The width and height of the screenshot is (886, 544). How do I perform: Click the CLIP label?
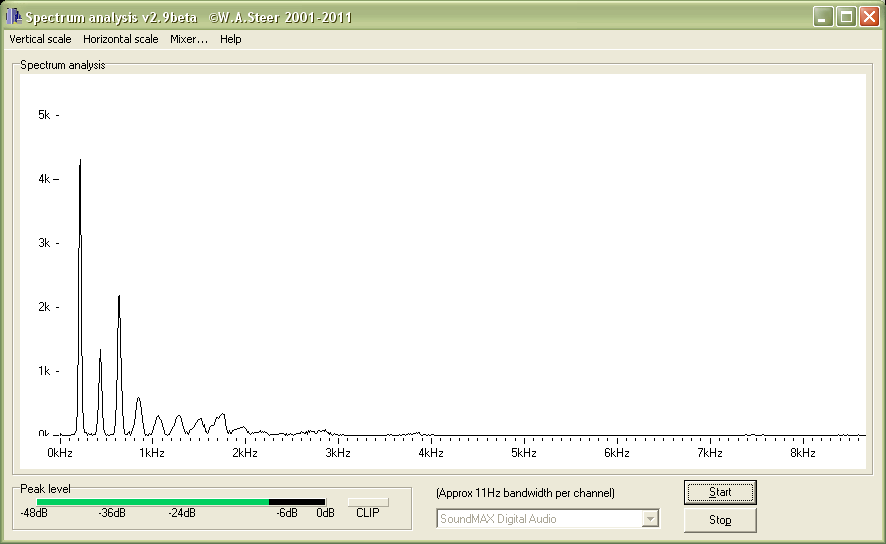(368, 513)
